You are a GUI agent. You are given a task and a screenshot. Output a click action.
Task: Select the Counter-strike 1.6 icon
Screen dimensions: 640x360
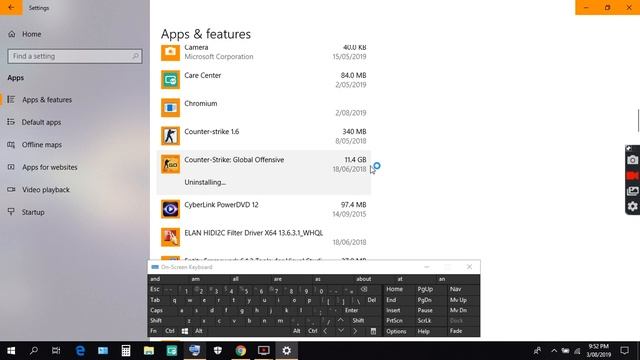tap(170, 136)
